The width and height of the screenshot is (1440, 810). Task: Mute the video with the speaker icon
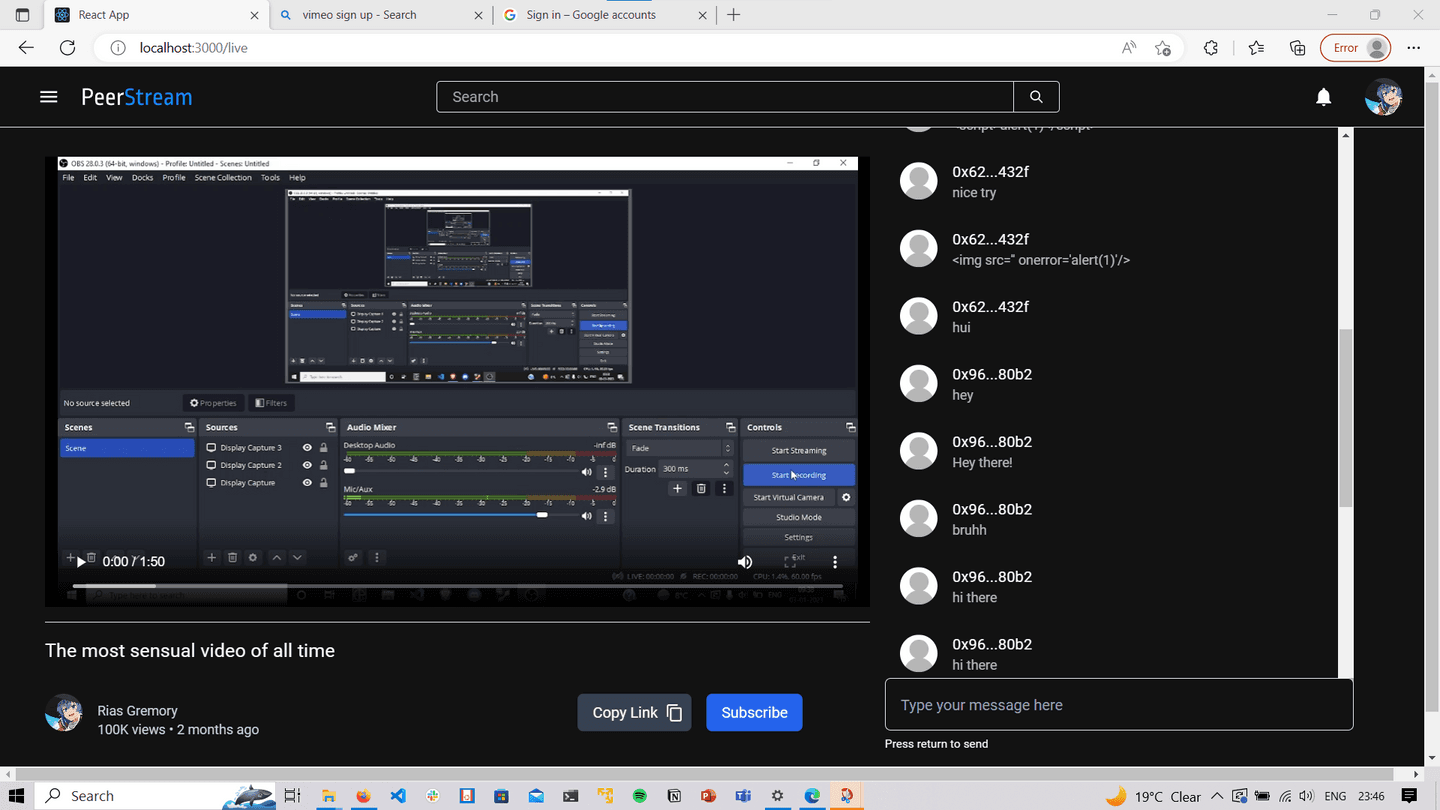pos(745,562)
